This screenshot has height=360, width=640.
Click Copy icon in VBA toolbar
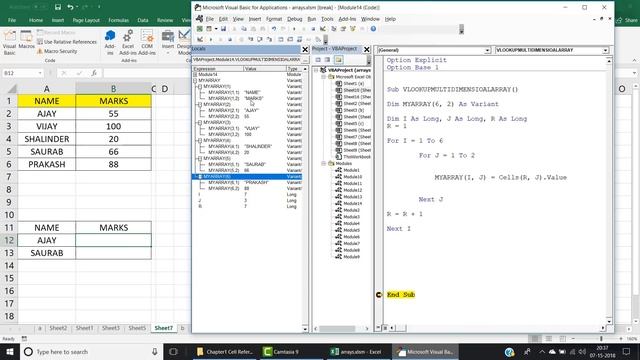pyautogui.click(x=244, y=29)
